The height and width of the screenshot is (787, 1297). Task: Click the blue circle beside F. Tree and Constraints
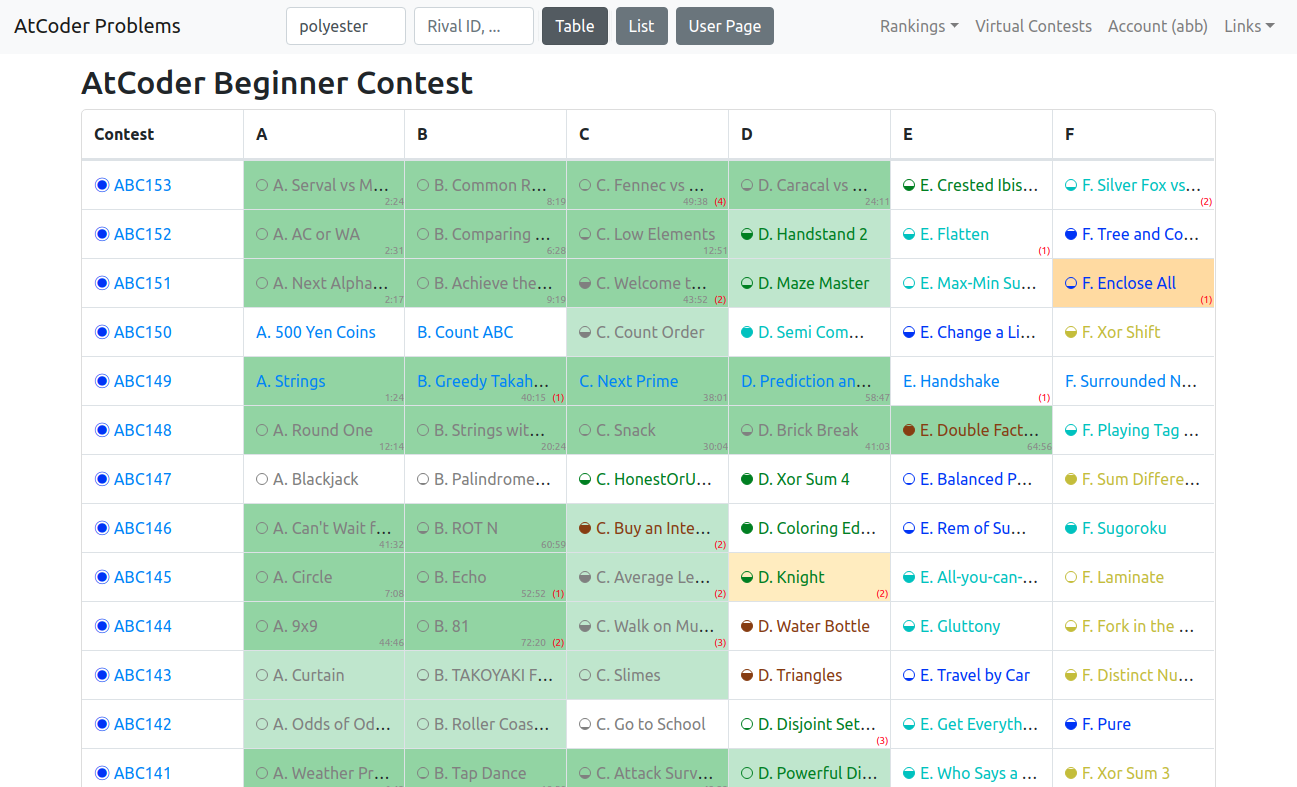tap(1071, 234)
